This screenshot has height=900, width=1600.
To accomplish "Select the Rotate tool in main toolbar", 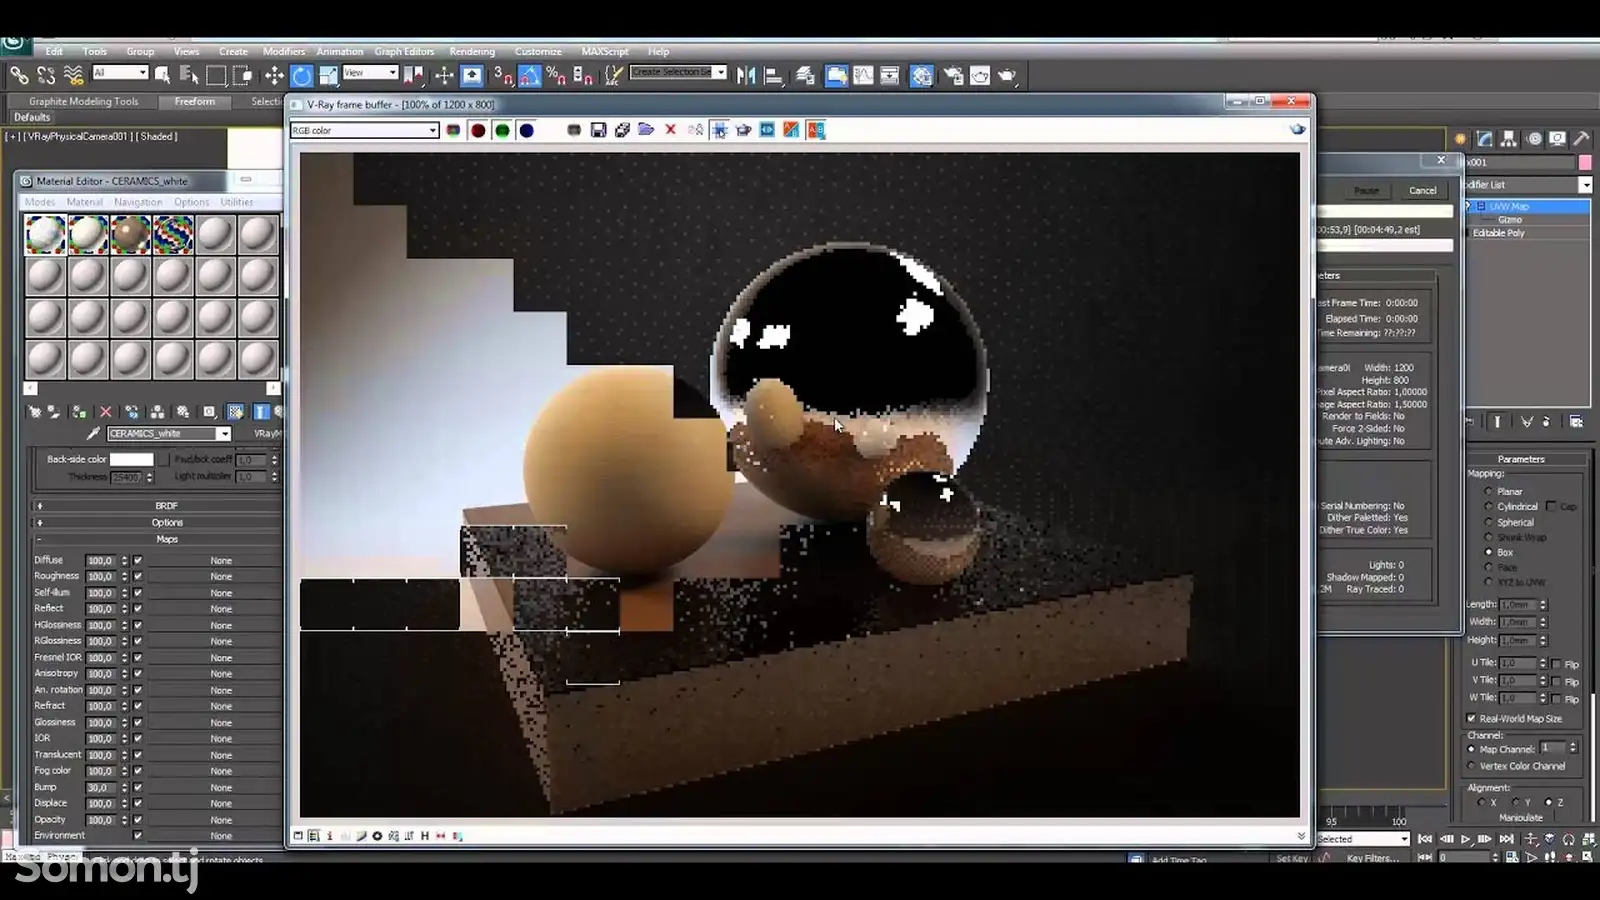I will 302,76.
